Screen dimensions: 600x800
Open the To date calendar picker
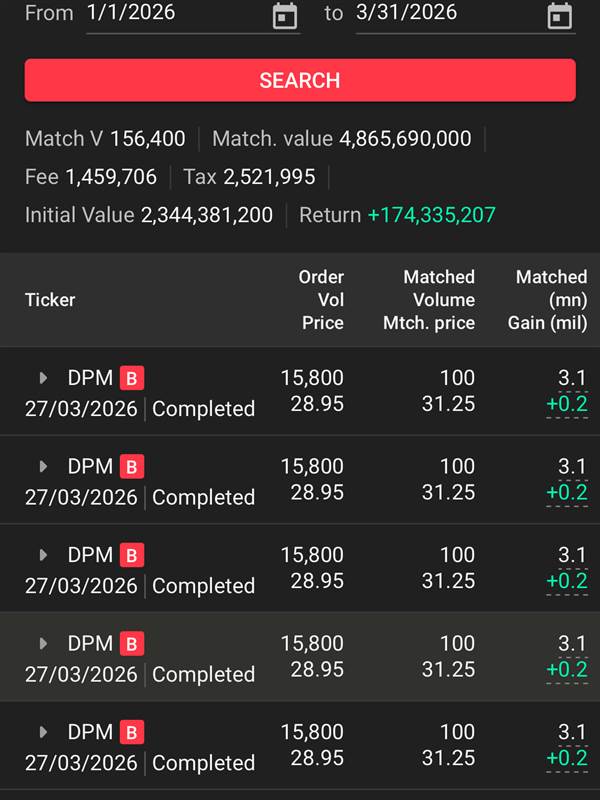click(560, 16)
